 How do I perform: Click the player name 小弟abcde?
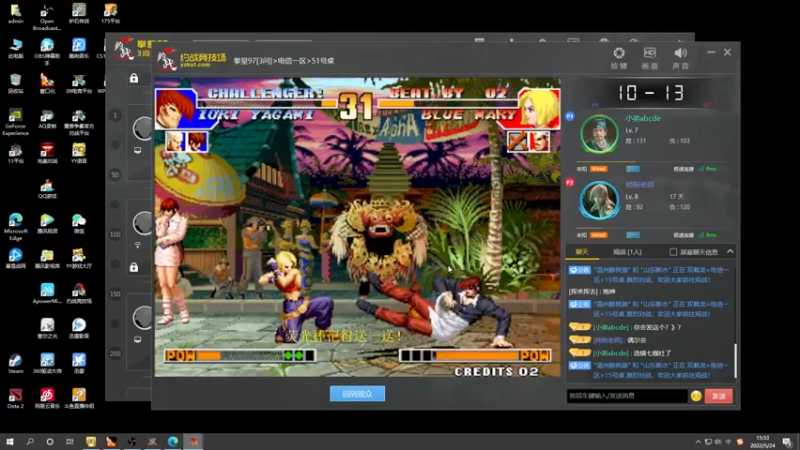643,118
